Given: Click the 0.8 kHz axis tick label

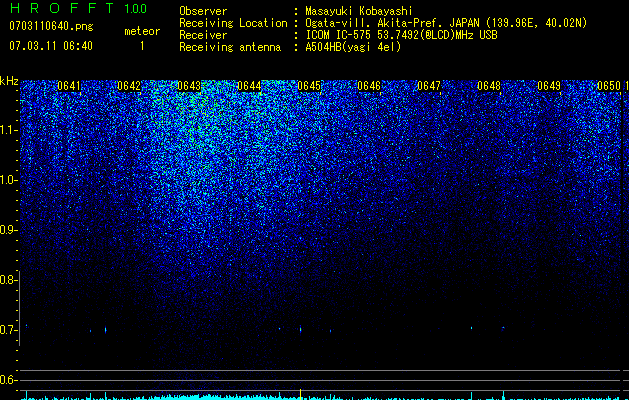Looking at the screenshot, I should coord(8,280).
